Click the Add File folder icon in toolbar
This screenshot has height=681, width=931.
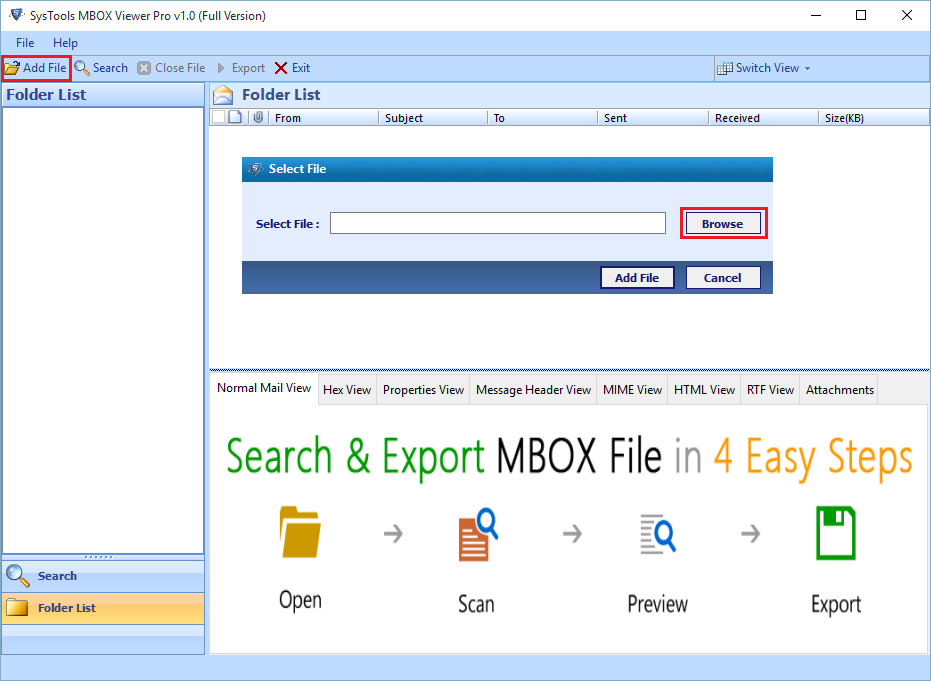12,68
